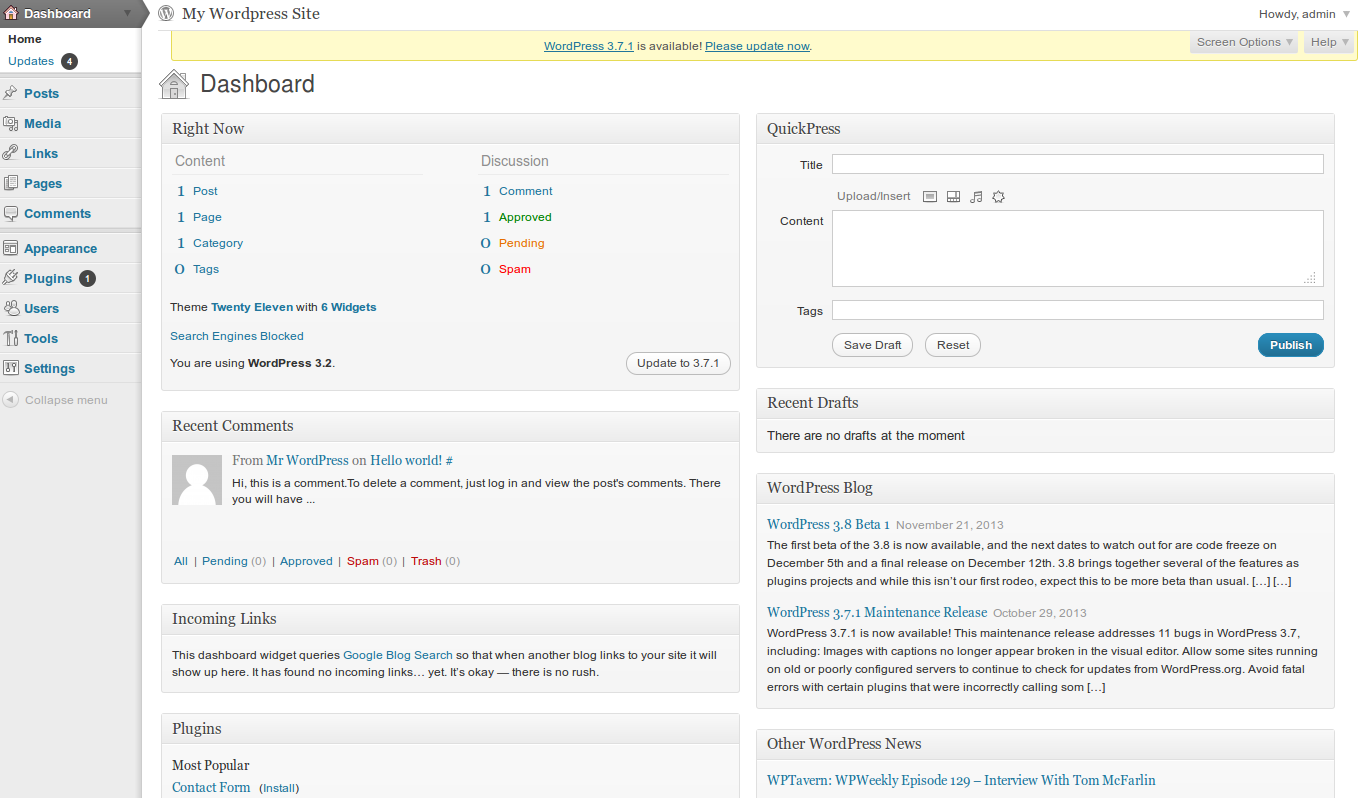
Task: Click the pushpin icon next to Posts
Action: 11,93
